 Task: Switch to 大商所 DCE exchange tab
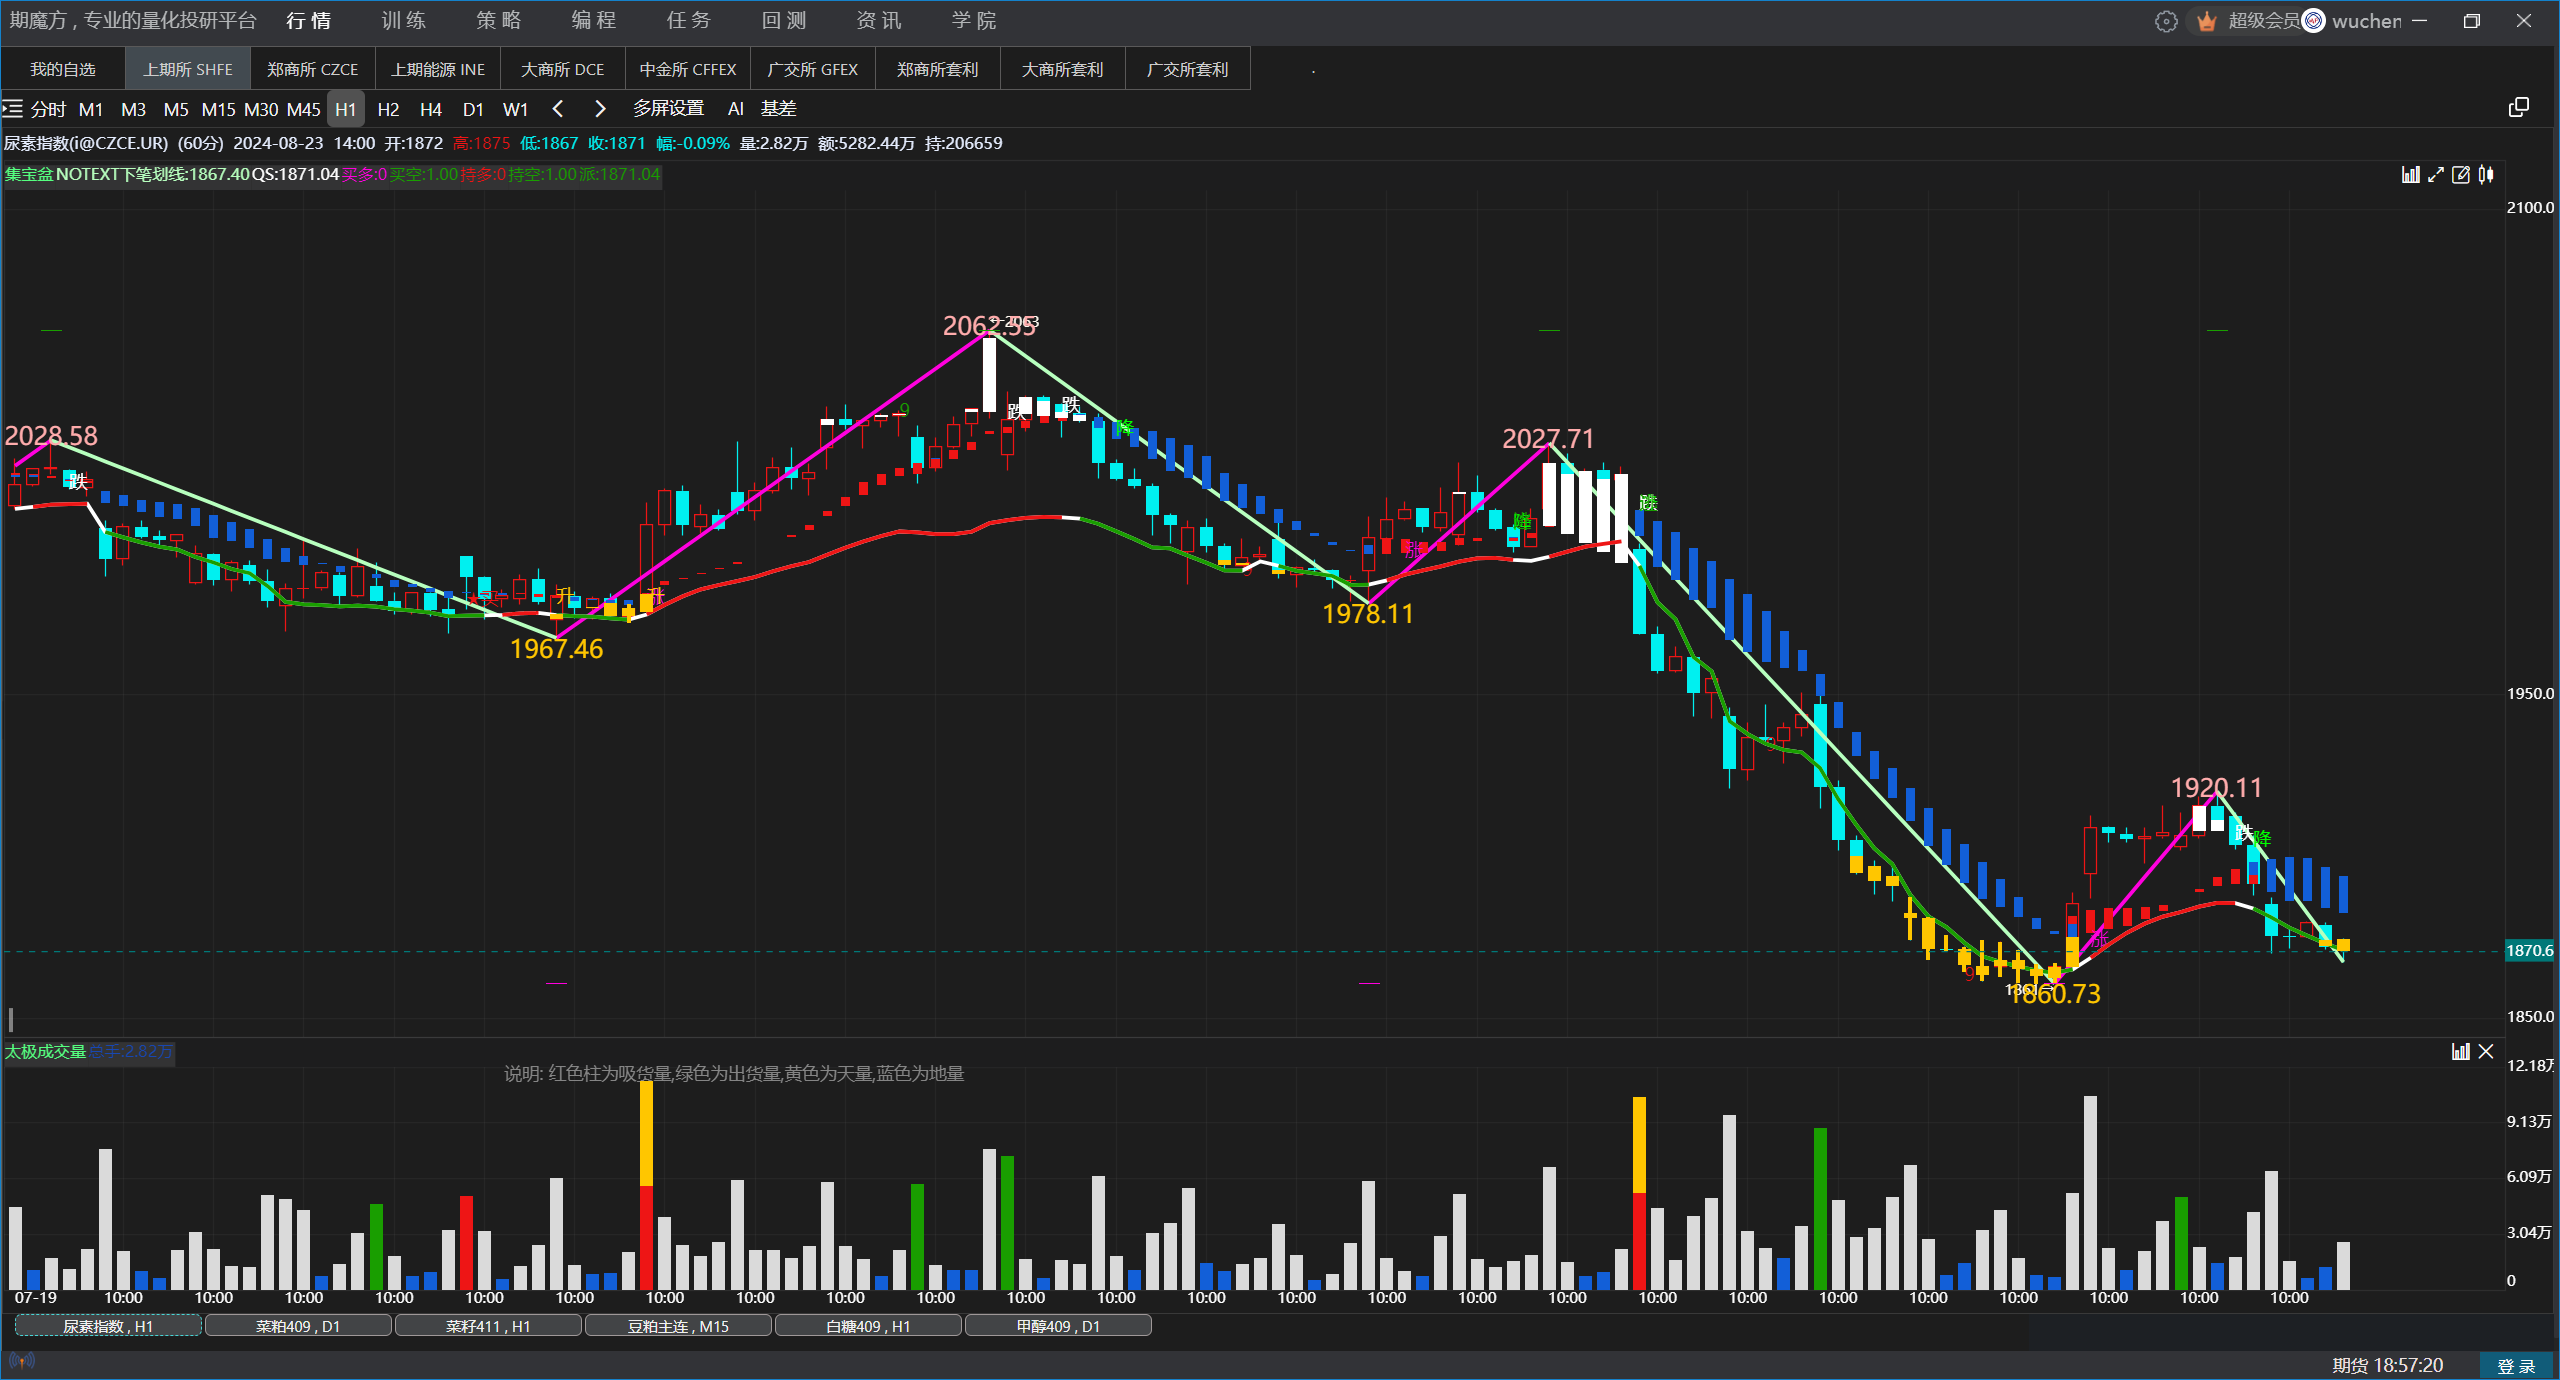[563, 69]
